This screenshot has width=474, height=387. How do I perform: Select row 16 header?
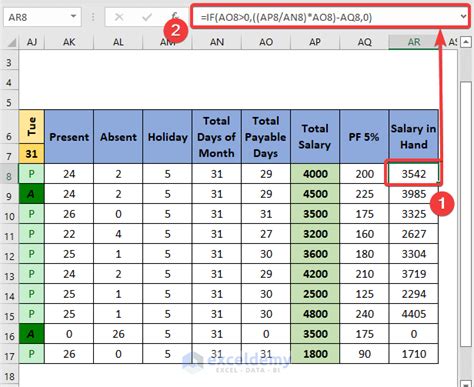(x=9, y=336)
